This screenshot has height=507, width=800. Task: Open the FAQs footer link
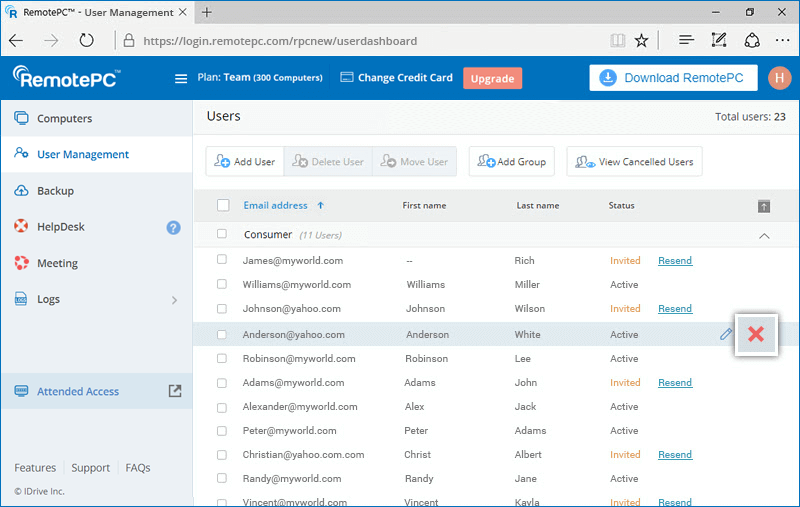[x=138, y=467]
